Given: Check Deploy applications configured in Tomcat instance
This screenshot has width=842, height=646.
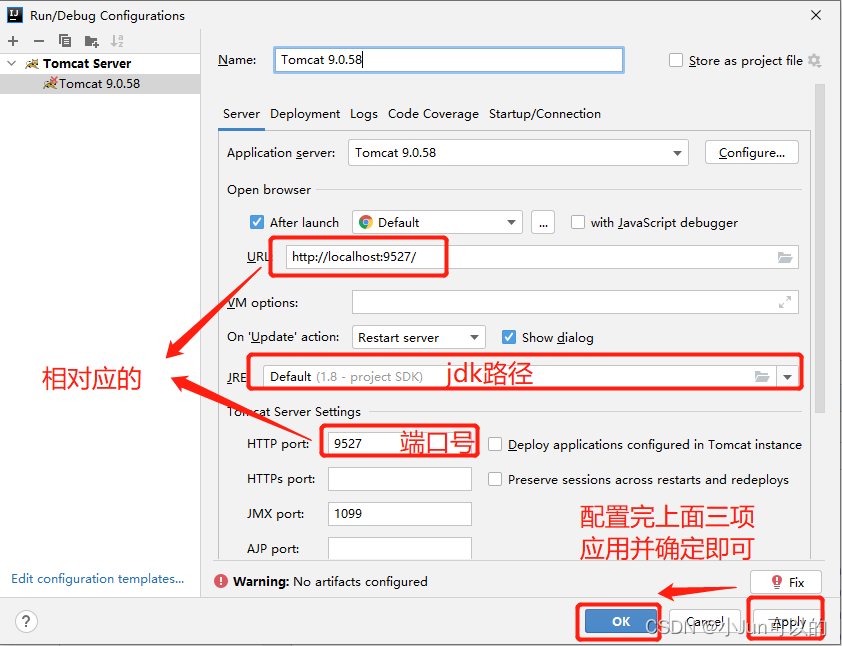Looking at the screenshot, I should click(495, 444).
